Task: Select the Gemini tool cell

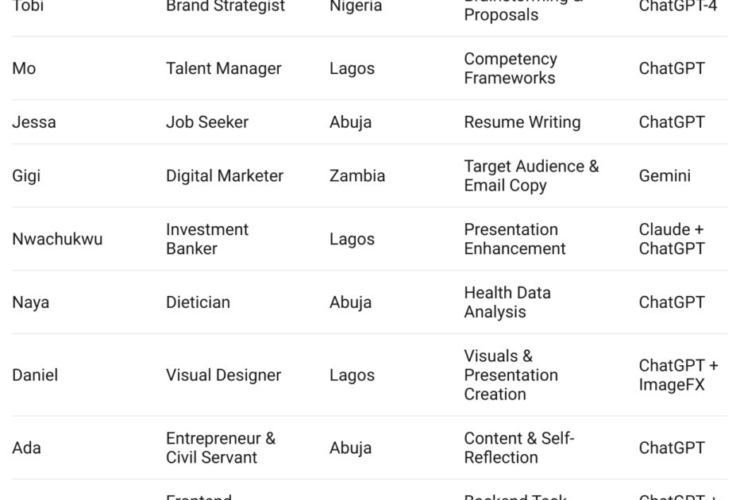Action: [664, 176]
